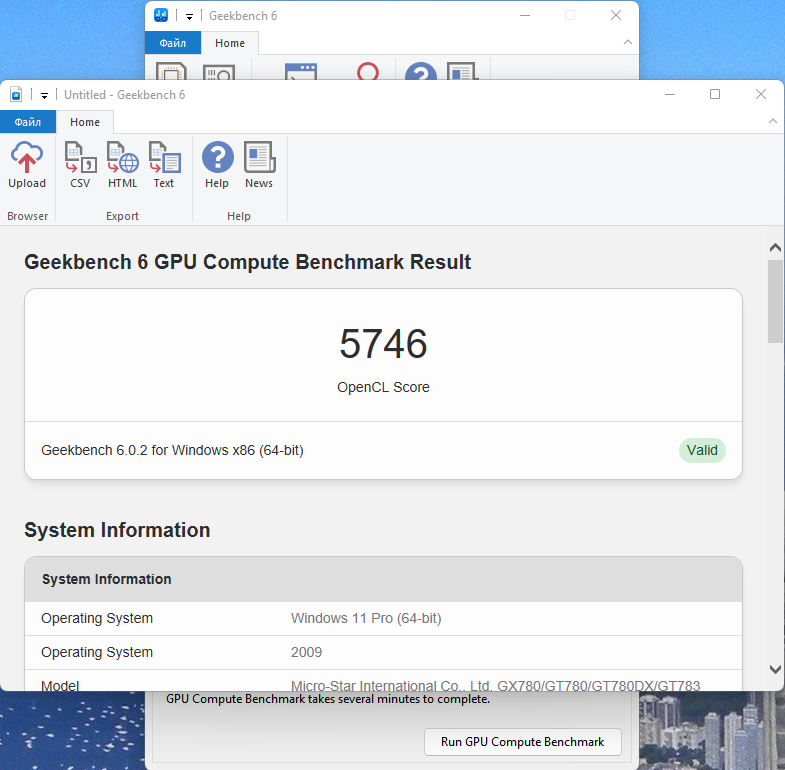
Task: Upload the benchmark result to the browser
Action: click(27, 165)
